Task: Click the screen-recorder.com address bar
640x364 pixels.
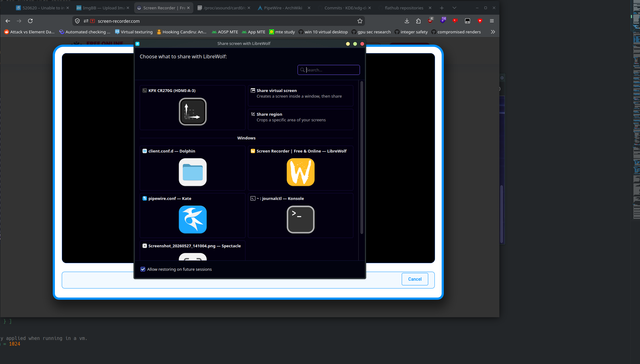Action: pos(218,21)
